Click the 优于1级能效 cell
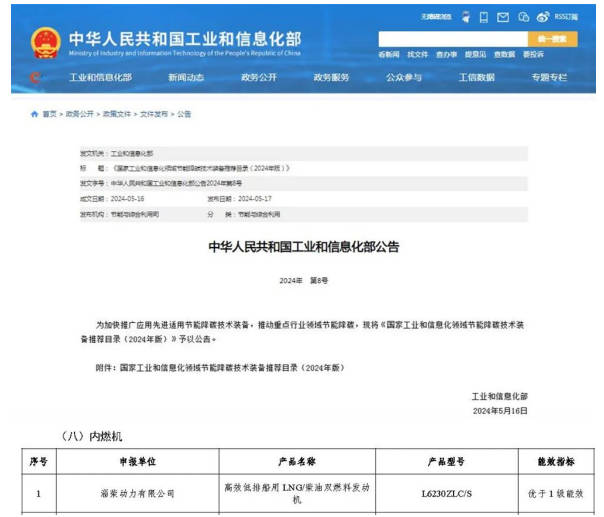The height and width of the screenshot is (517, 604). pos(556,494)
